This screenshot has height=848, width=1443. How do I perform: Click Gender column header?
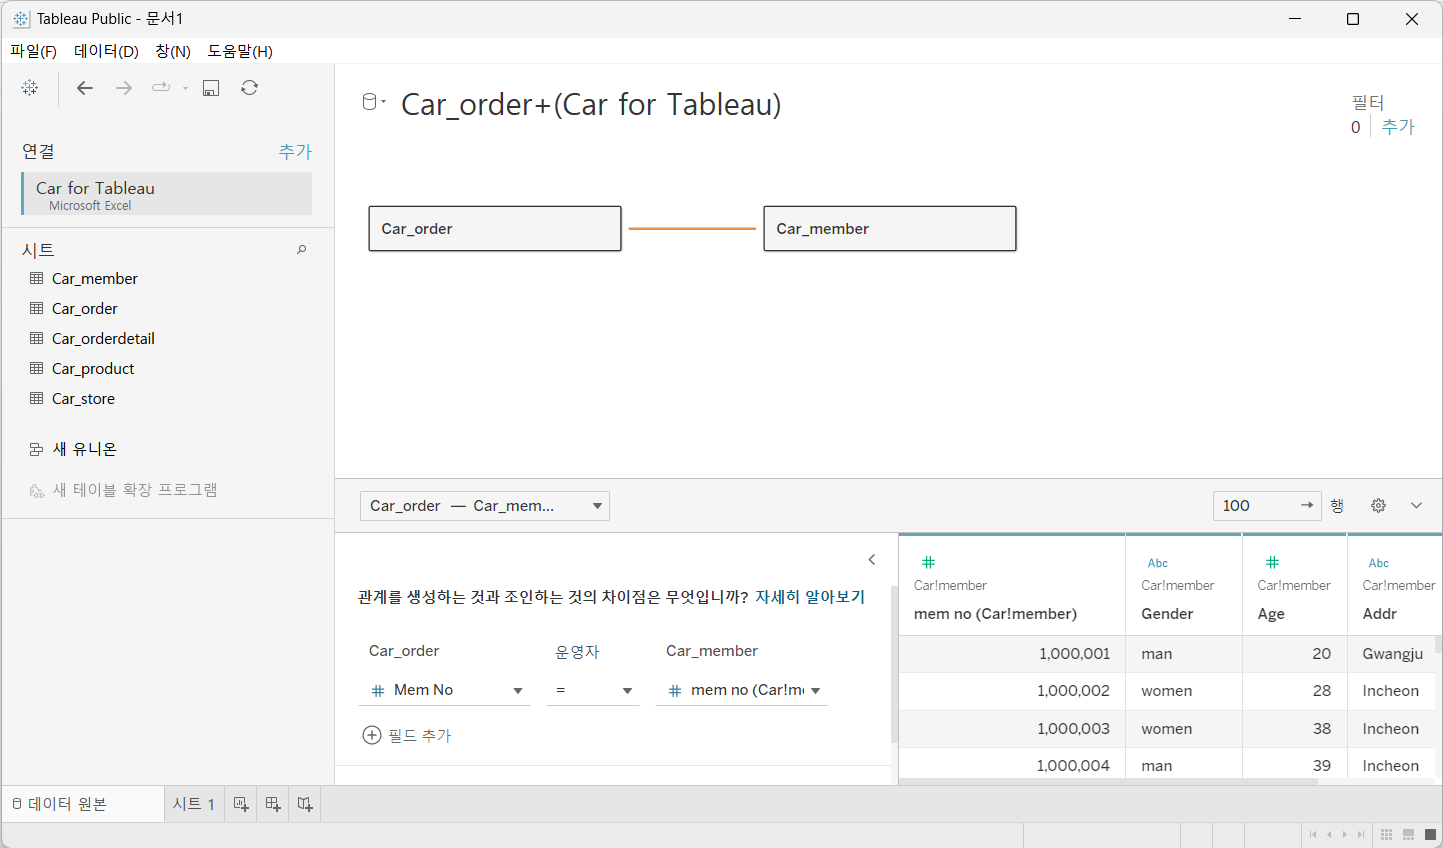tap(1167, 614)
